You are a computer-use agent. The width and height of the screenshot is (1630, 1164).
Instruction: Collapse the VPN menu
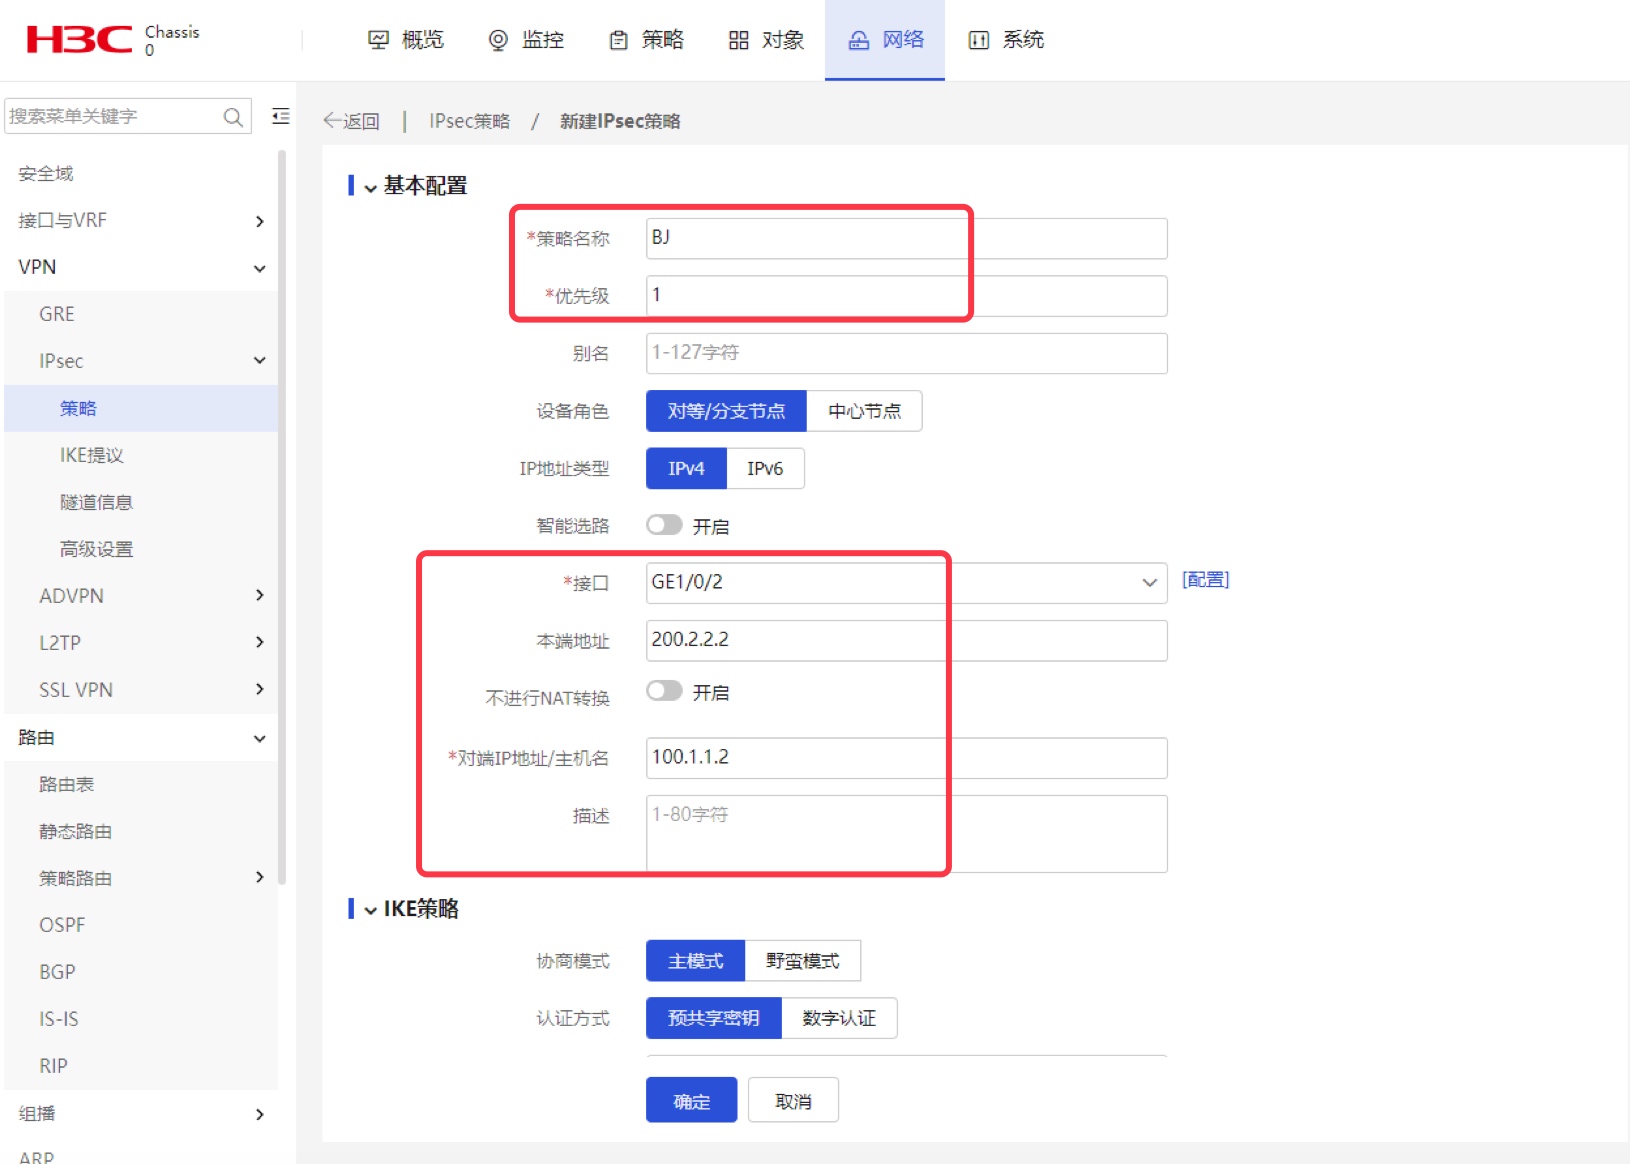(x=259, y=268)
